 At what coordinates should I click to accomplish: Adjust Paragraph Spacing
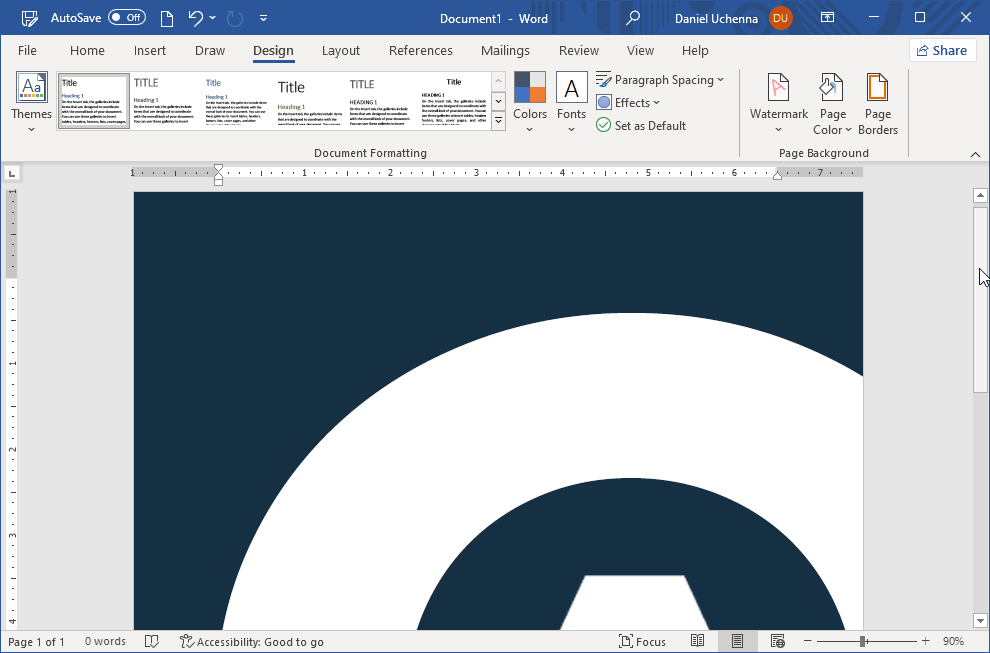pos(660,79)
